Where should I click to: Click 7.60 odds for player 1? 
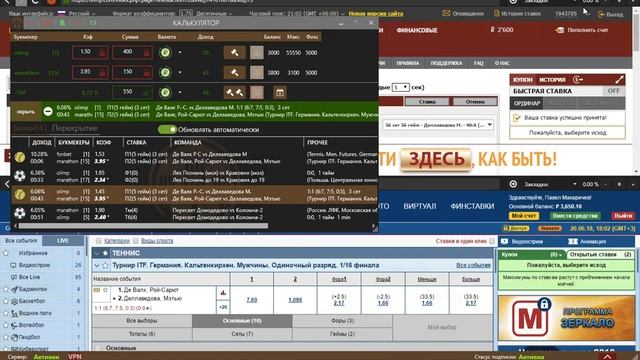pyautogui.click(x=251, y=300)
